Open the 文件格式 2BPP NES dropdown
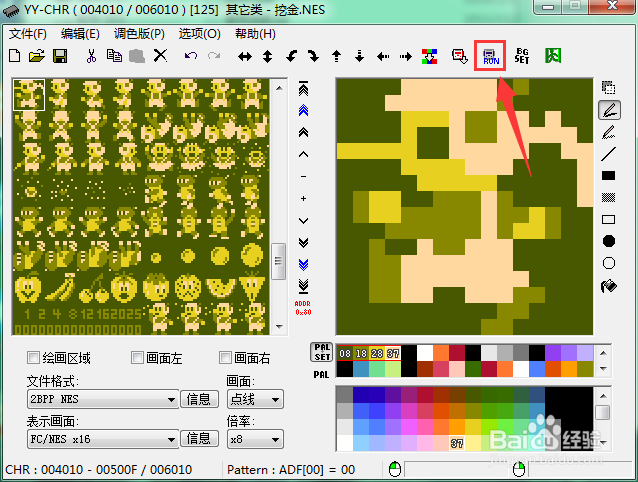Image resolution: width=638 pixels, height=482 pixels. click(103, 399)
